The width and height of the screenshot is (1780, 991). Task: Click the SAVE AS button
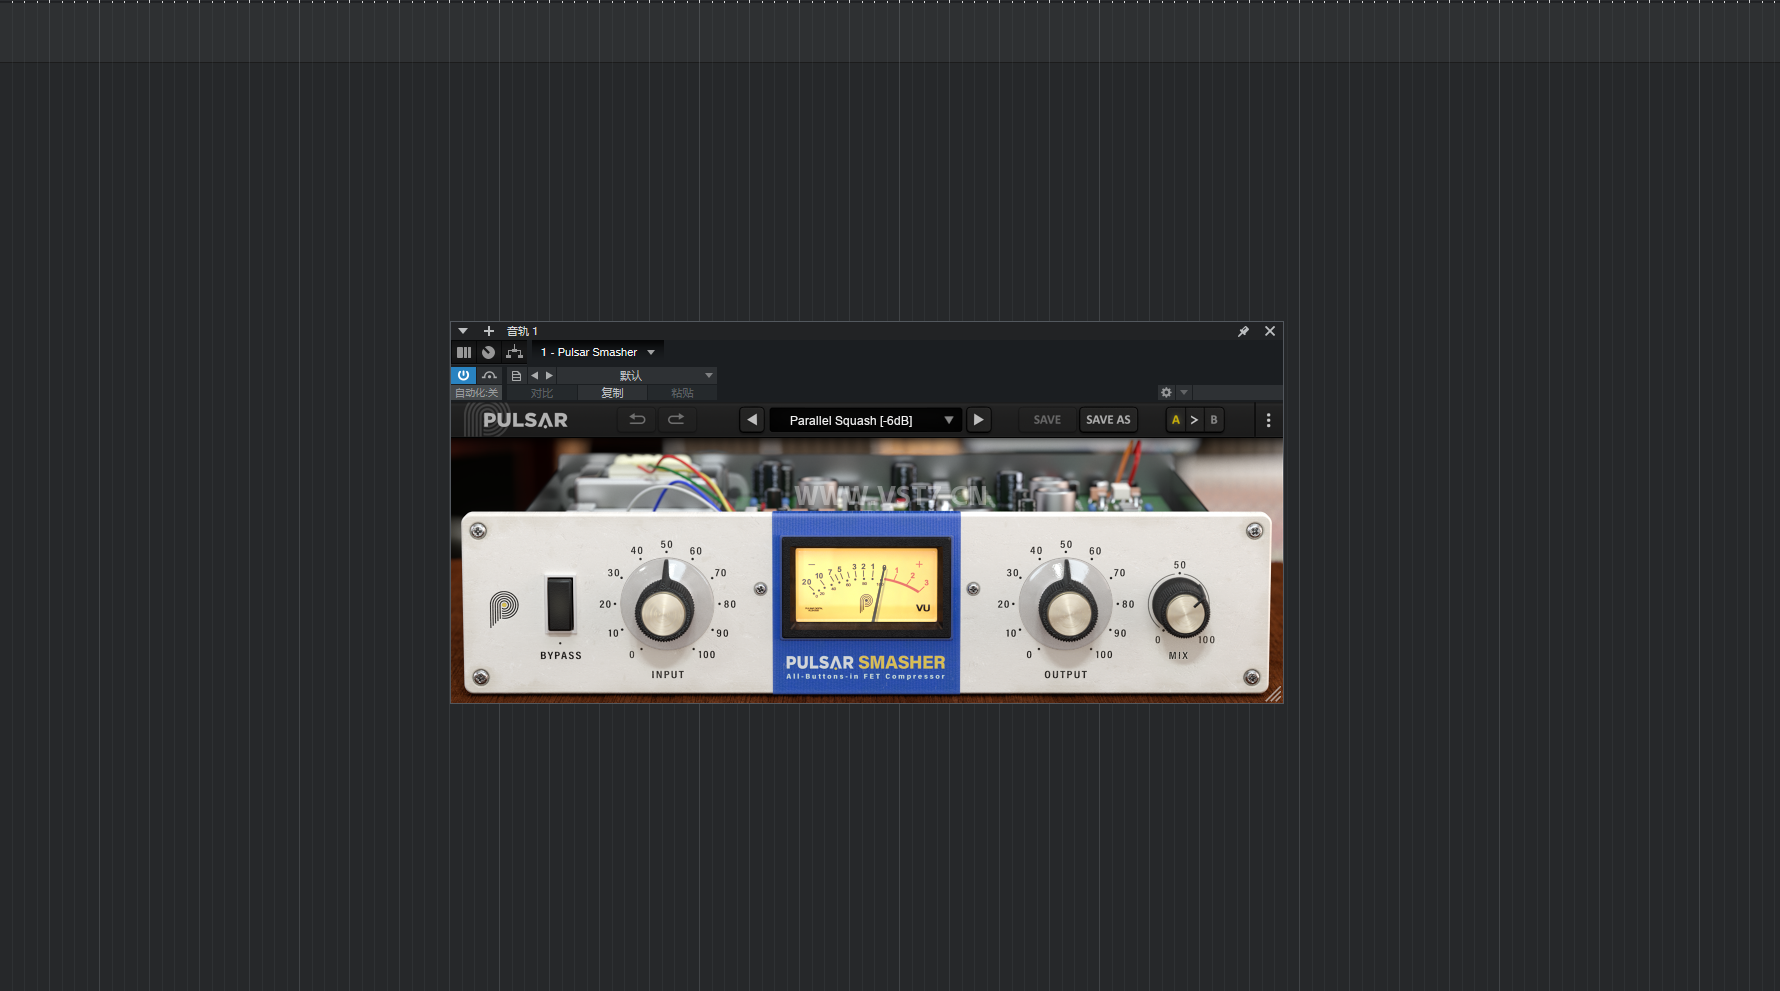(x=1108, y=420)
